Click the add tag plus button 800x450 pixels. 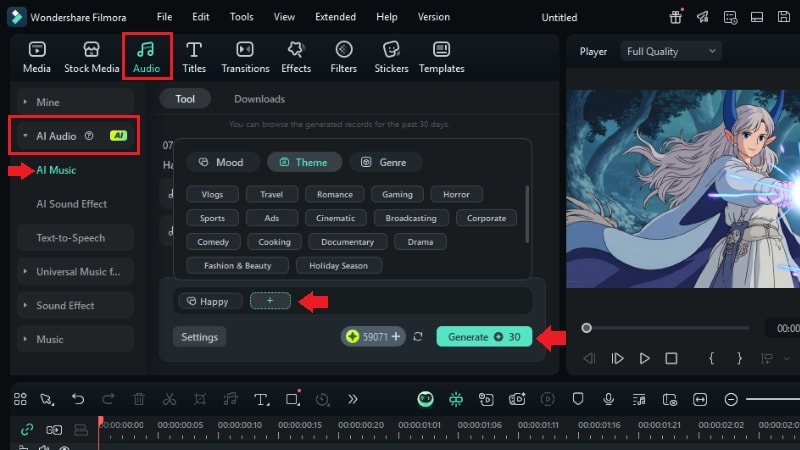pyautogui.click(x=270, y=301)
